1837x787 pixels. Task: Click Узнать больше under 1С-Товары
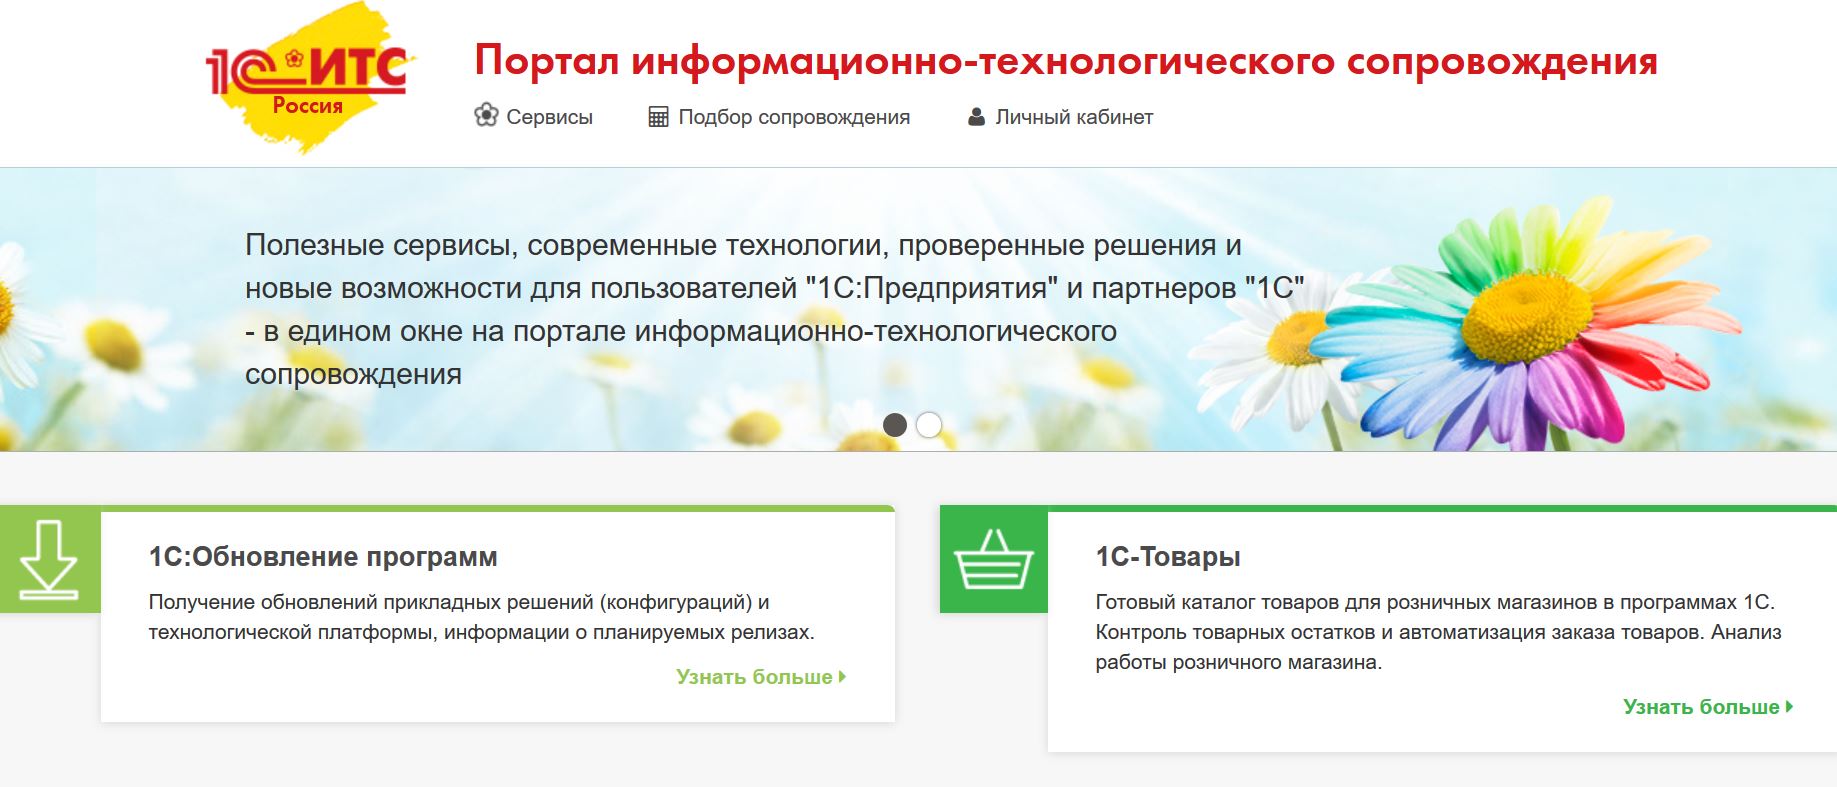[1708, 707]
